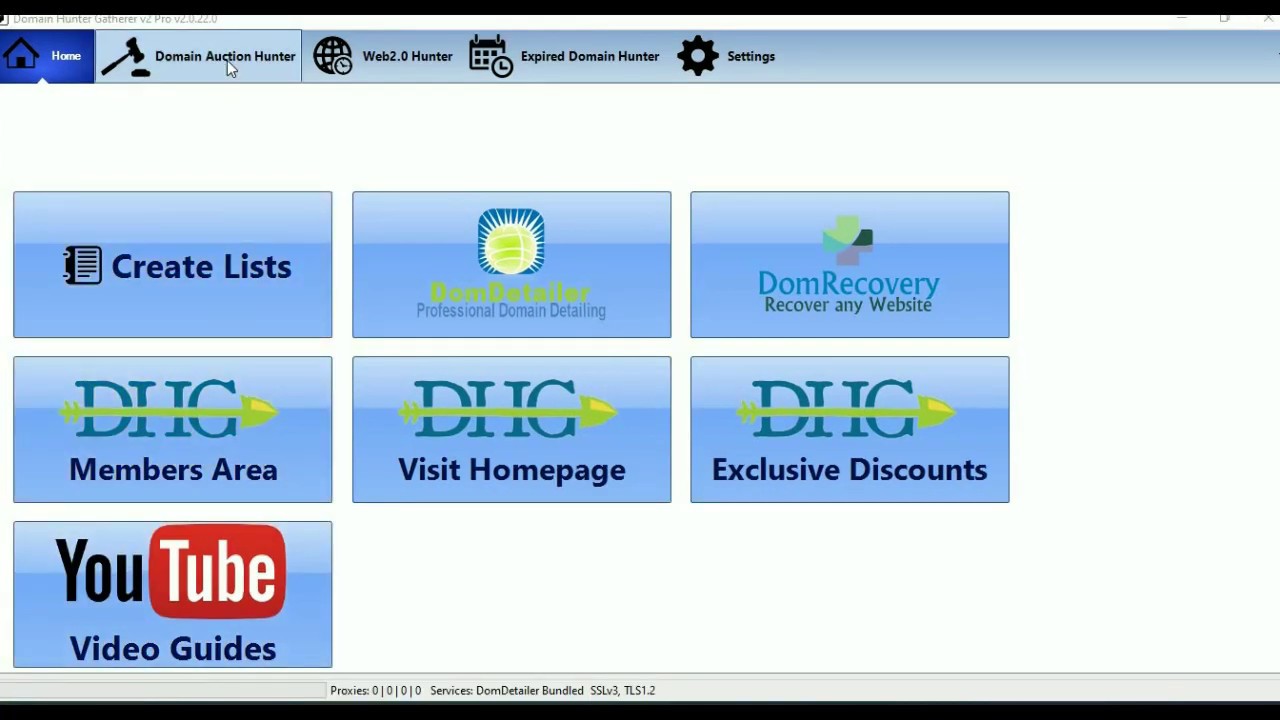This screenshot has height=720, width=1280.
Task: Click Proxies: 0|0|0|0 status text
Action: 375,690
